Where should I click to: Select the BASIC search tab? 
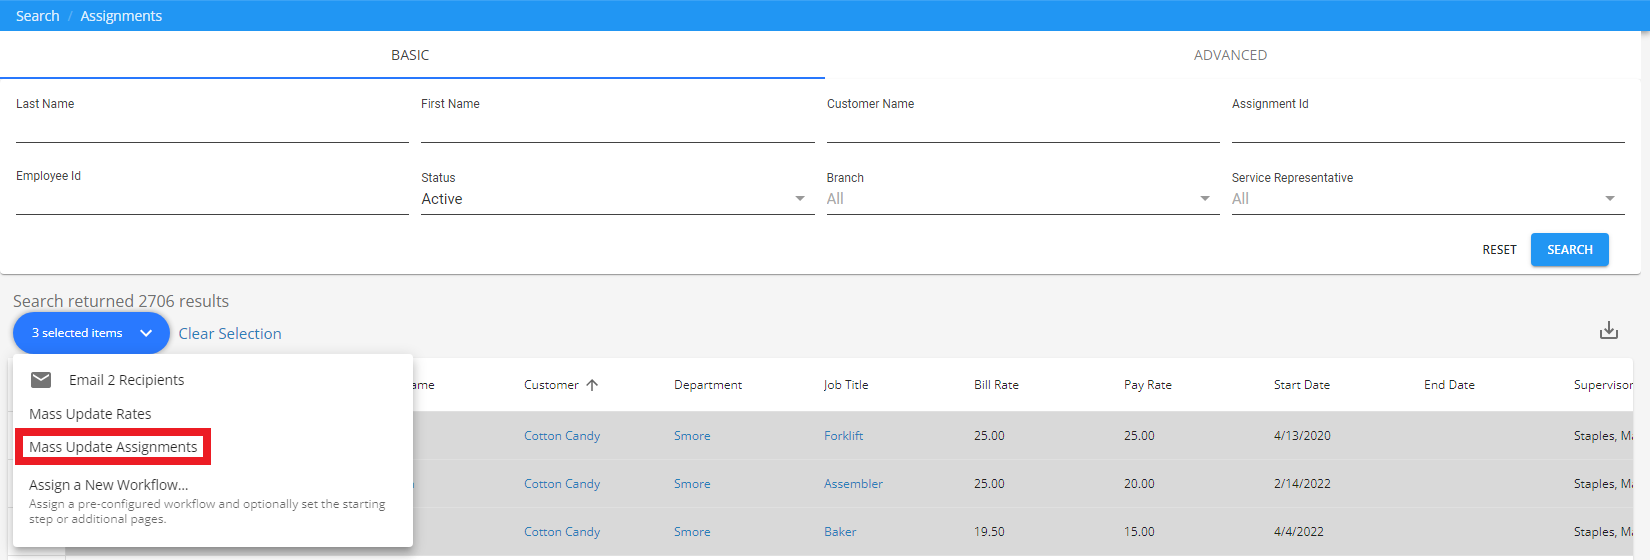tap(410, 55)
